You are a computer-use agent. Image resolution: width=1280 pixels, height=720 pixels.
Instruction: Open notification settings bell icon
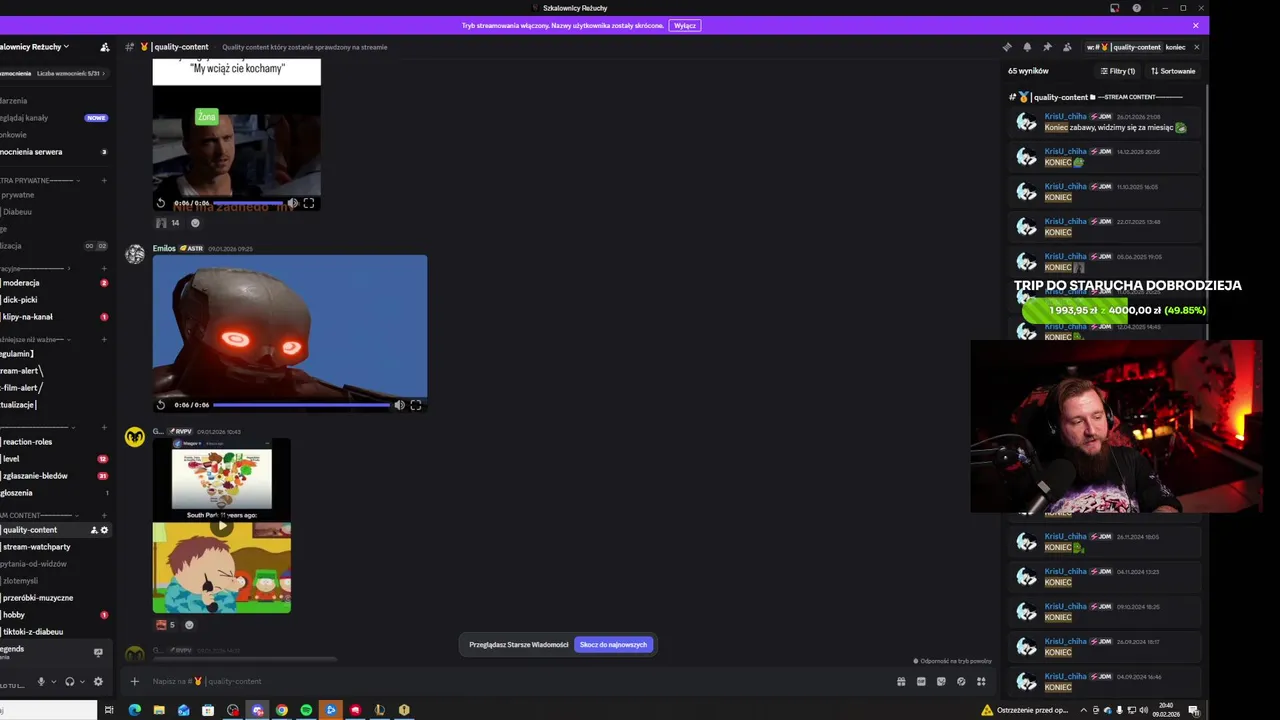tap(1027, 47)
